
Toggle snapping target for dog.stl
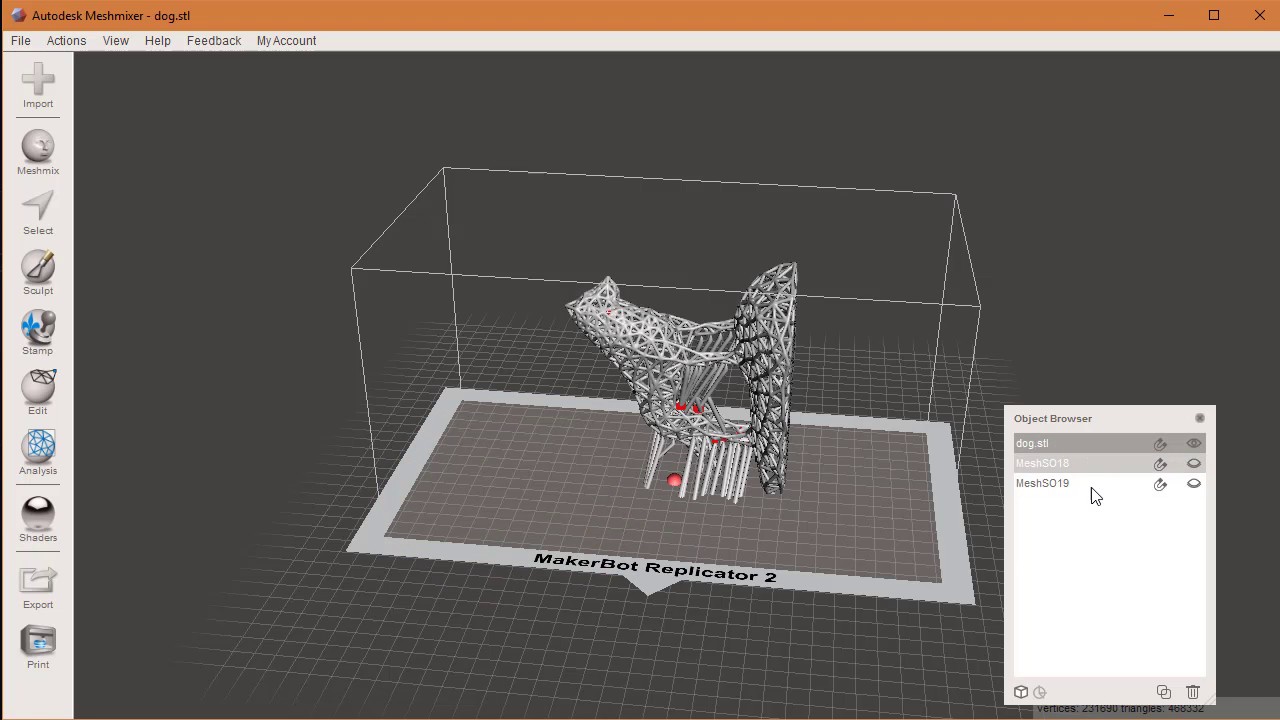pos(1160,444)
